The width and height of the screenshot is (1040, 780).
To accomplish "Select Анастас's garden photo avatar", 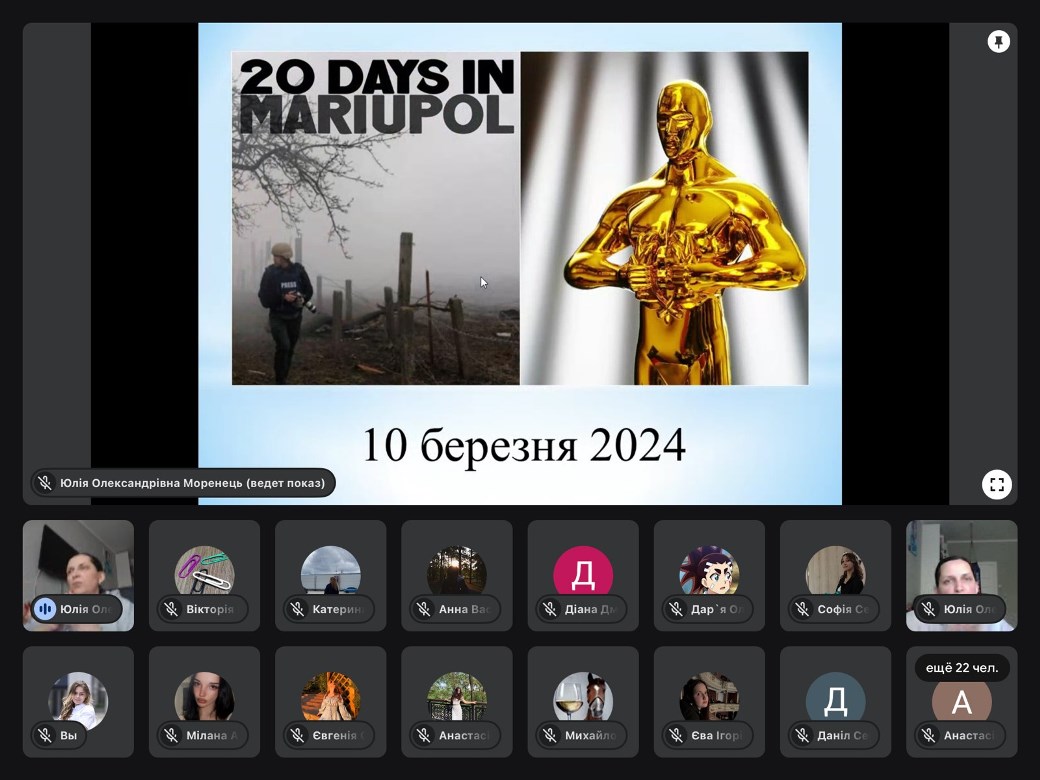I will pos(457,698).
